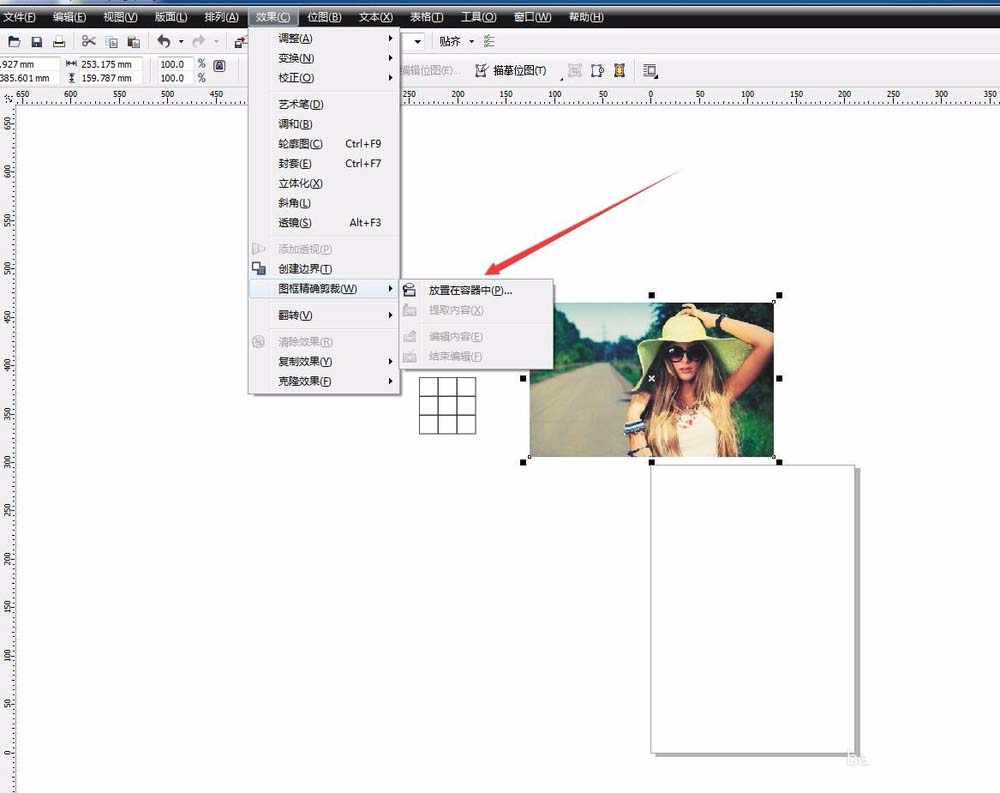Click the Undo arrow icon
This screenshot has width=1000, height=793.
(x=163, y=41)
